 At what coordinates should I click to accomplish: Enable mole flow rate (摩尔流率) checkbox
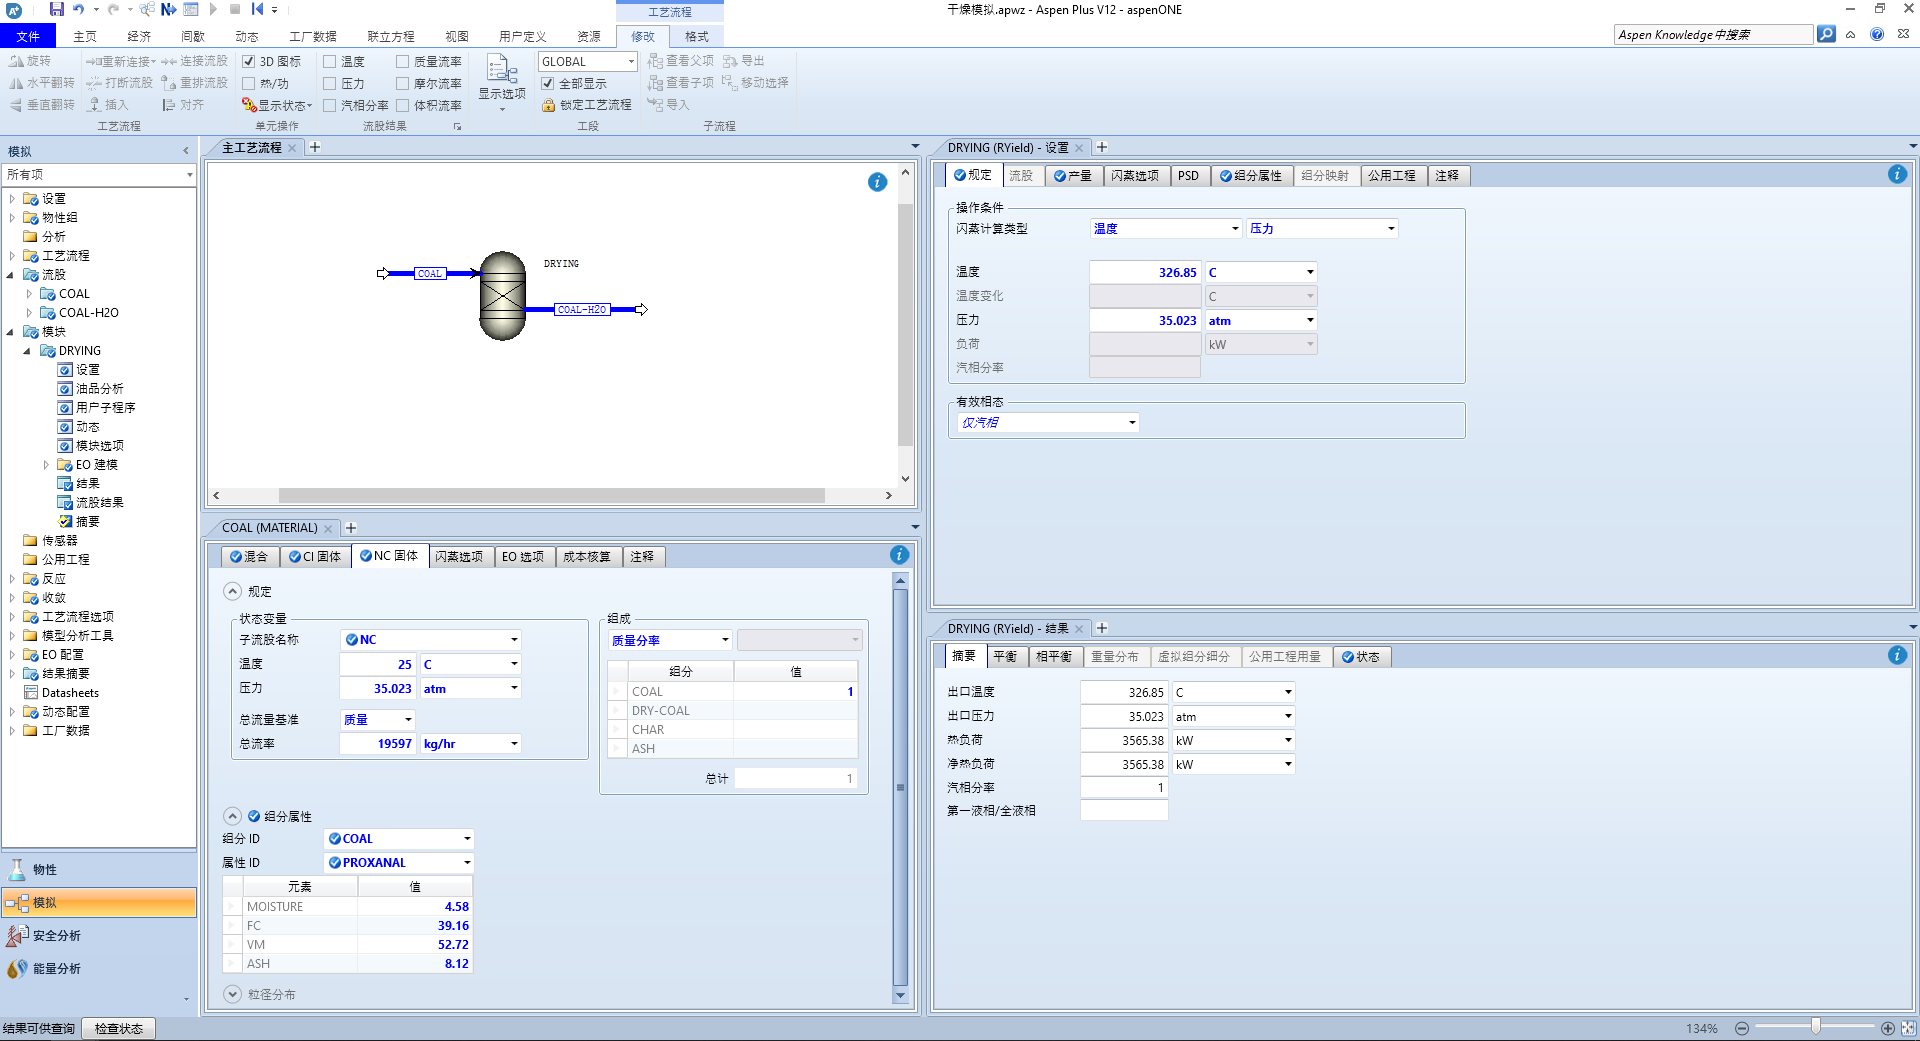402,83
